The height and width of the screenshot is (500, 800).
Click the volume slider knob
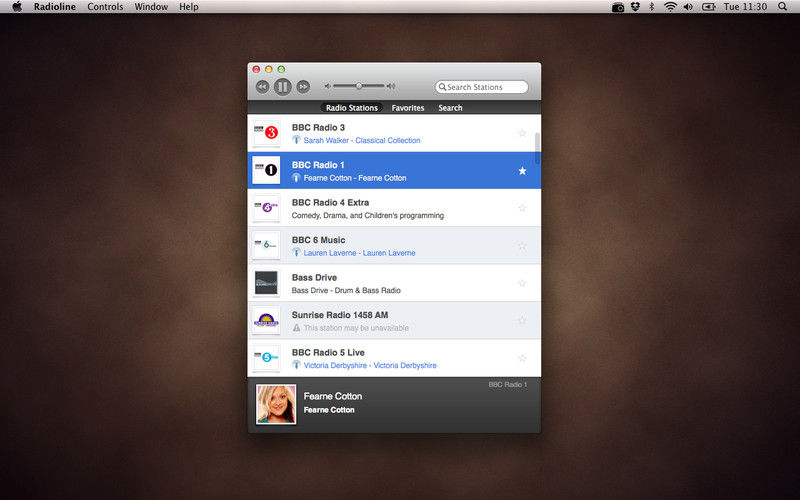pos(359,86)
